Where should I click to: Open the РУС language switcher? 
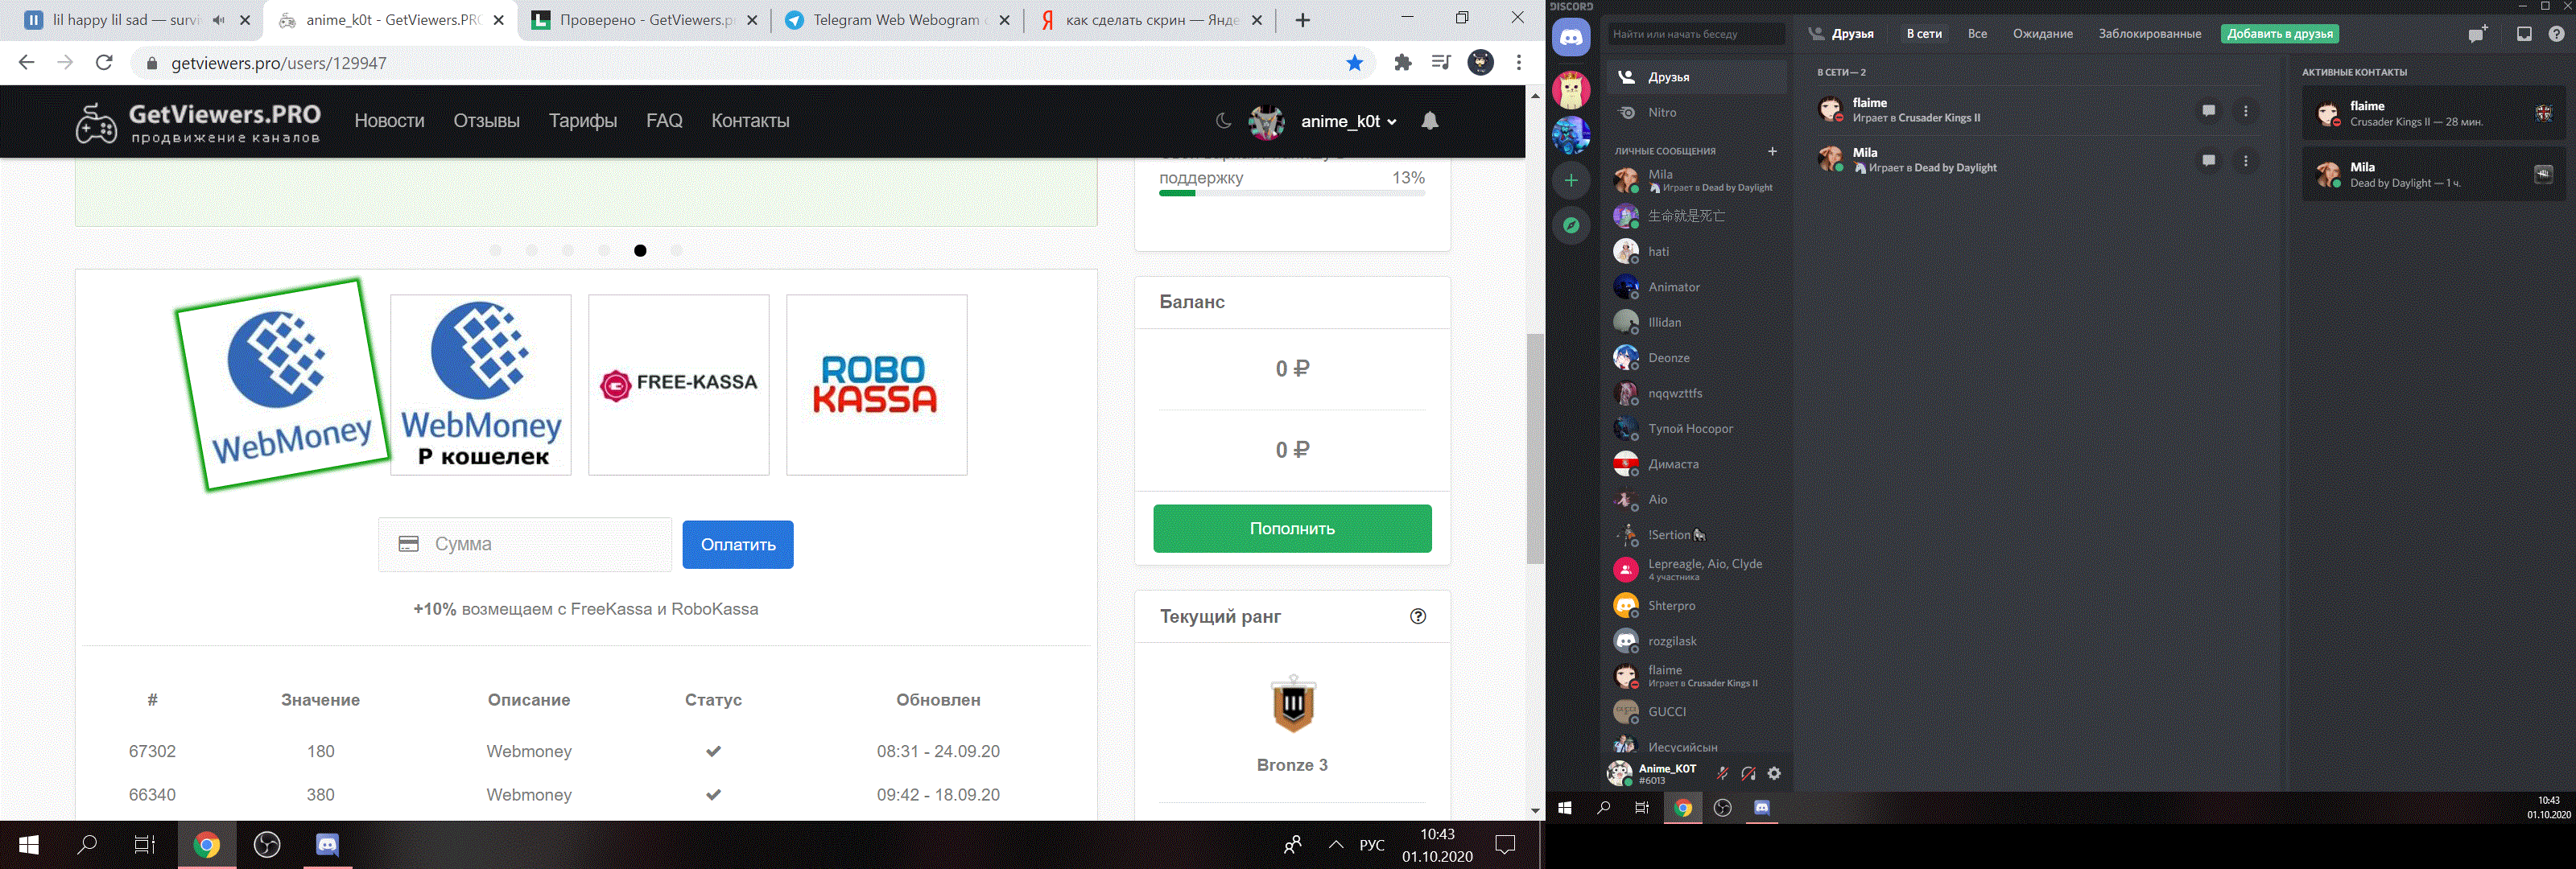click(1372, 845)
